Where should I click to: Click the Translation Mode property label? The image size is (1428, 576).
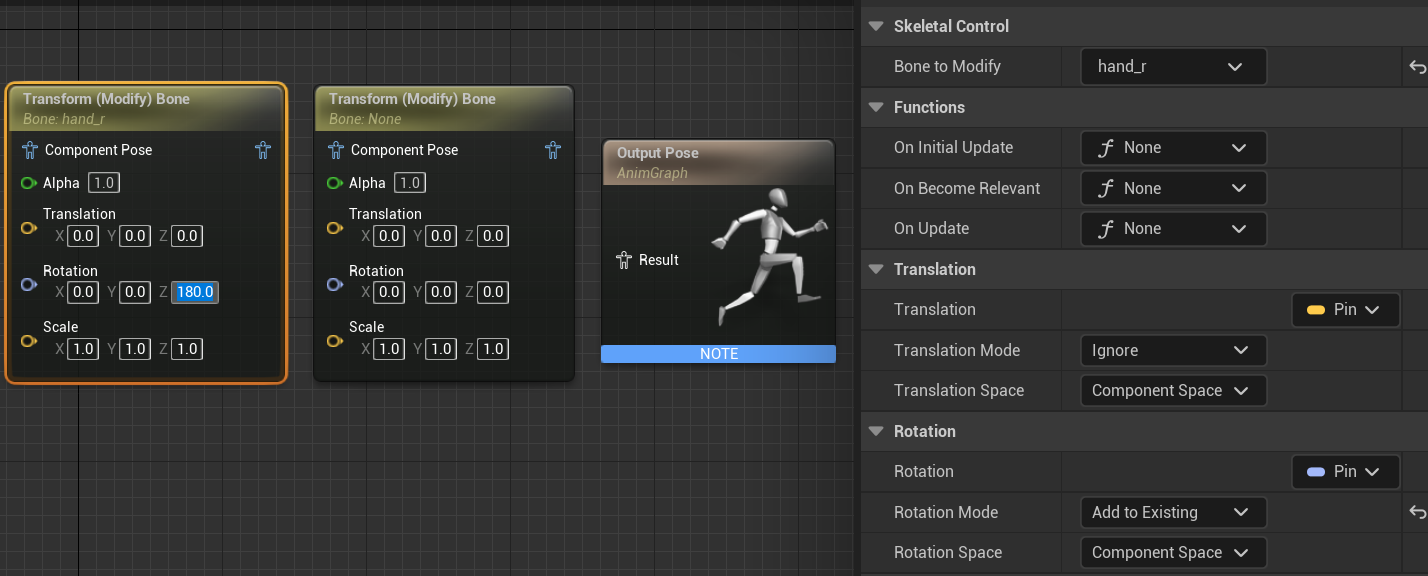(x=957, y=350)
